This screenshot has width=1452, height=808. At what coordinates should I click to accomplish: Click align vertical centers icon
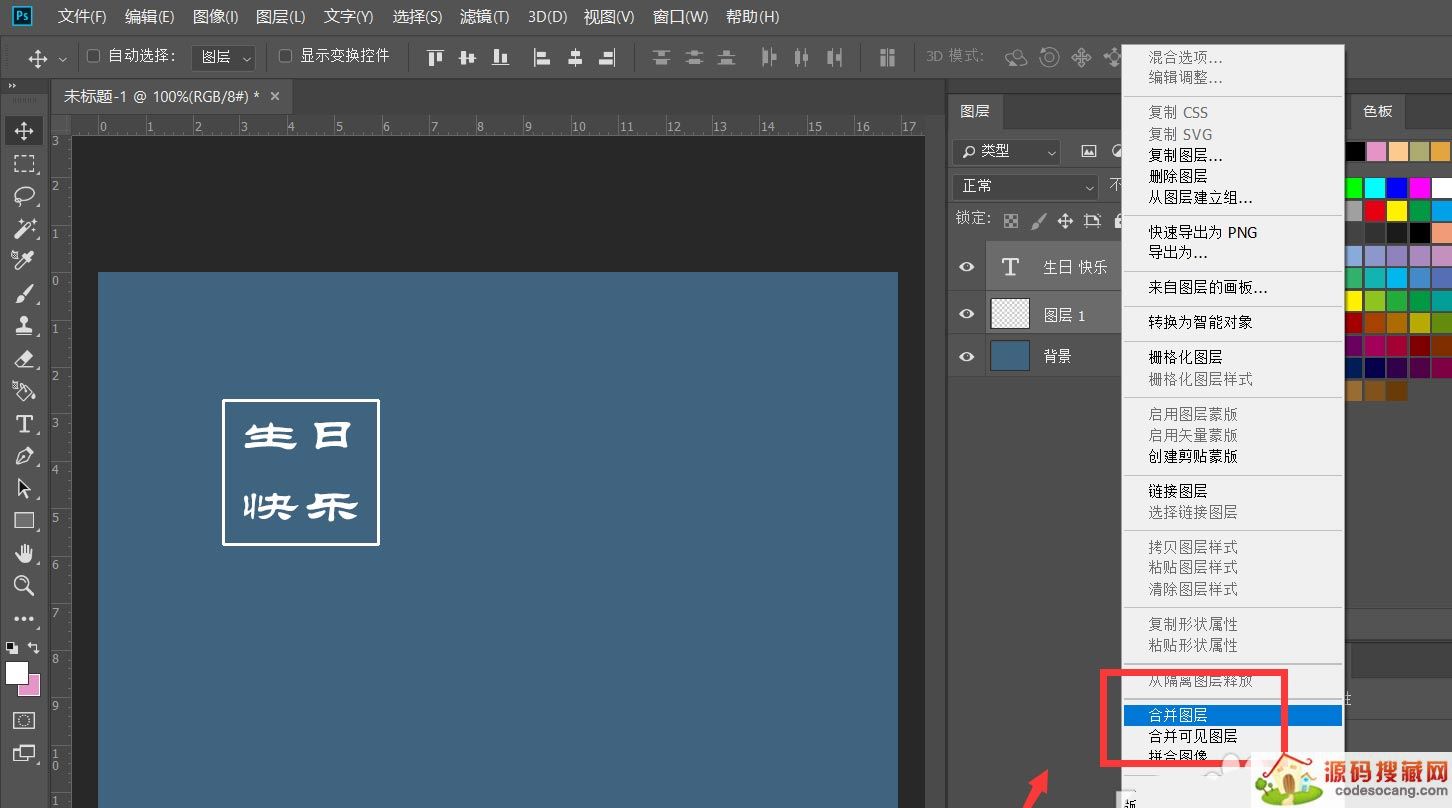pos(467,58)
